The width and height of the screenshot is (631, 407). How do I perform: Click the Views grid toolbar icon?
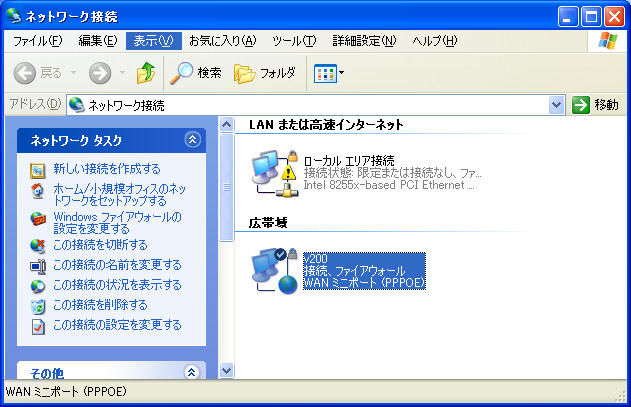tap(325, 73)
